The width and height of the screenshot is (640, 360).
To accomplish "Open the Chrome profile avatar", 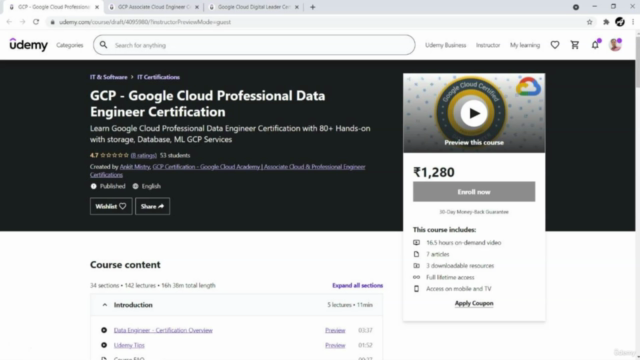I will (620, 22).
